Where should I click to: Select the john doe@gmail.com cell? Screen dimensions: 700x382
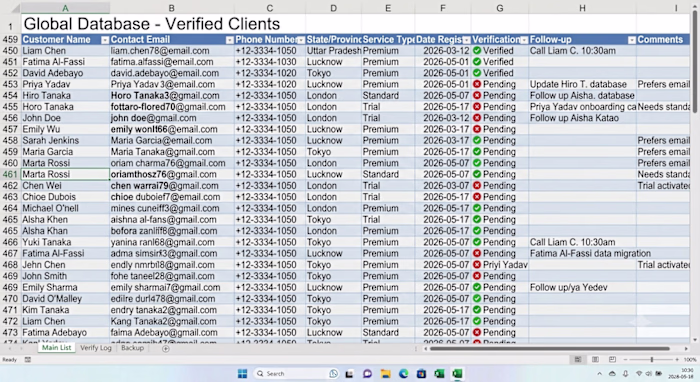172,118
